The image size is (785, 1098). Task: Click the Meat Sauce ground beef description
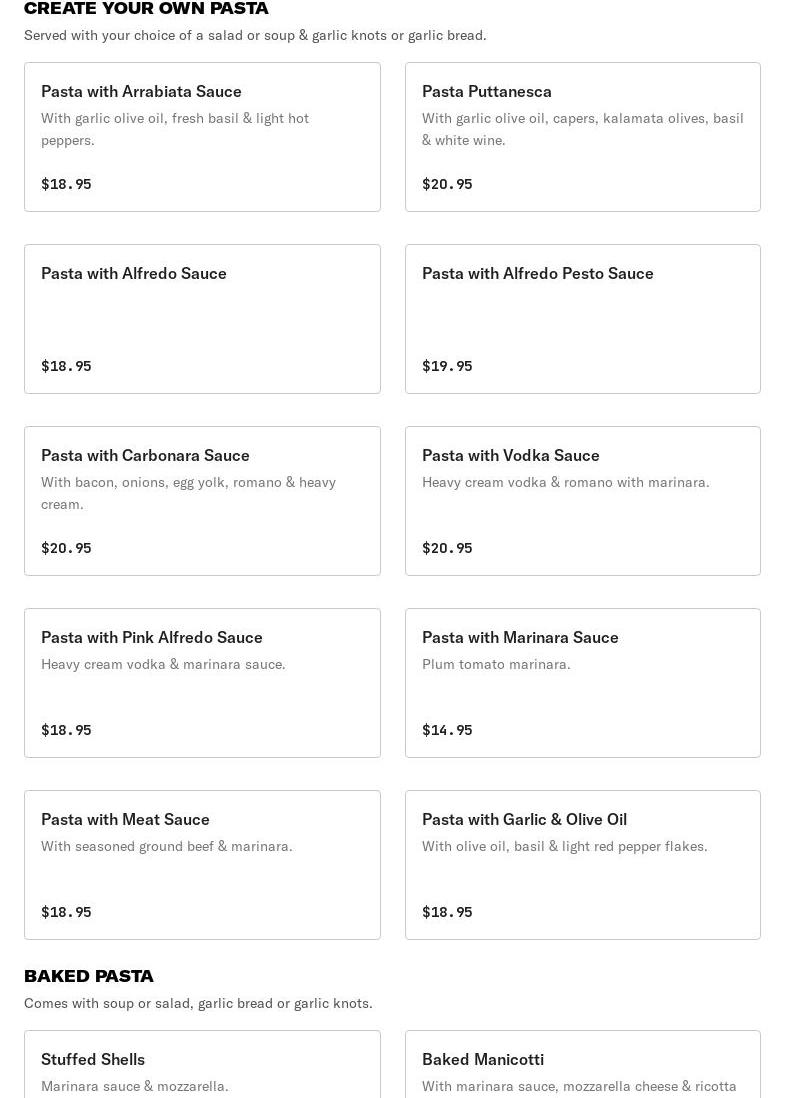tap(167, 846)
